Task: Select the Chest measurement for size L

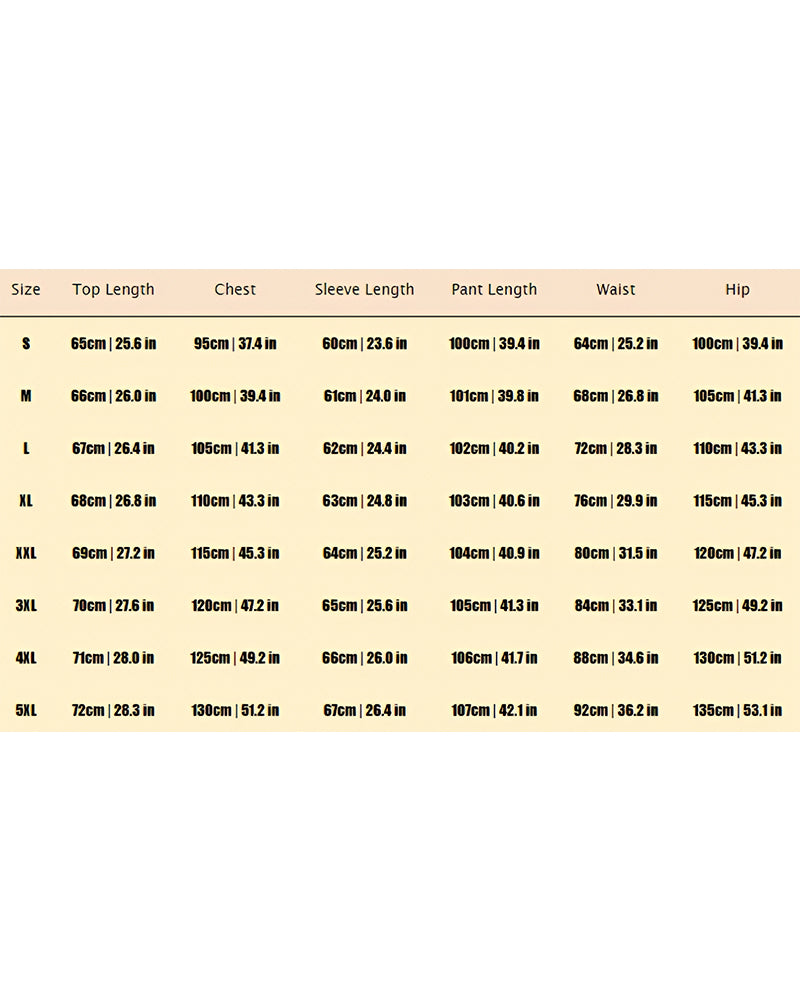Action: point(235,448)
